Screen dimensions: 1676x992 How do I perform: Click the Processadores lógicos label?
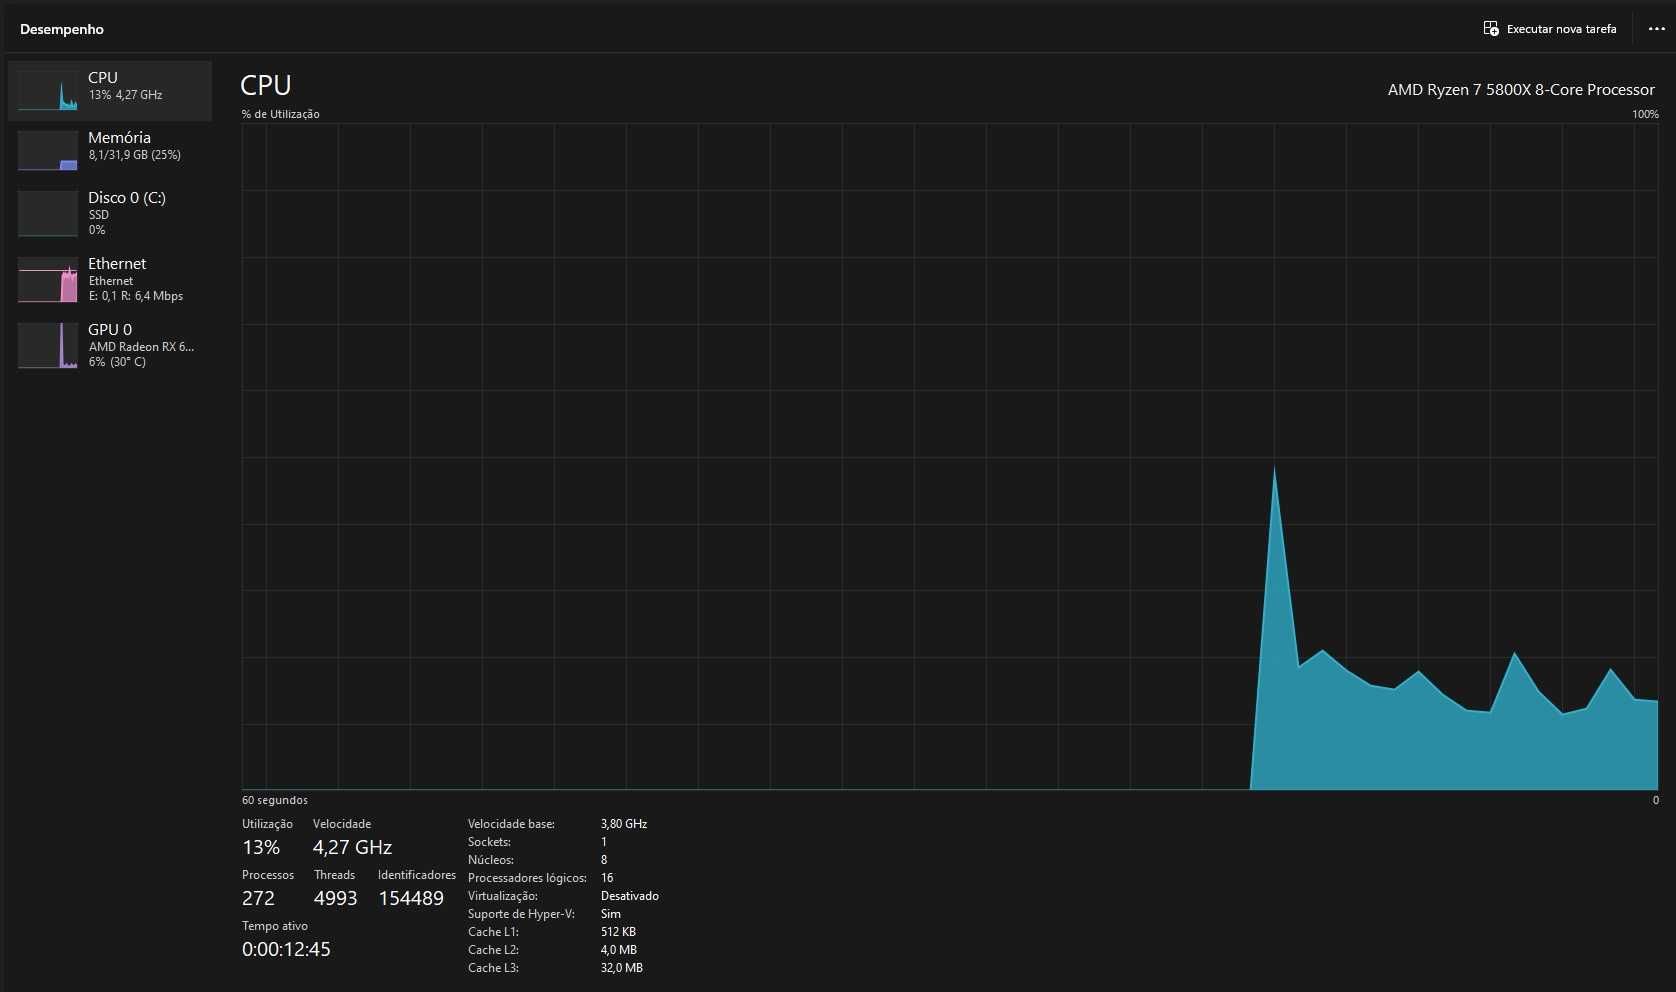(527, 878)
